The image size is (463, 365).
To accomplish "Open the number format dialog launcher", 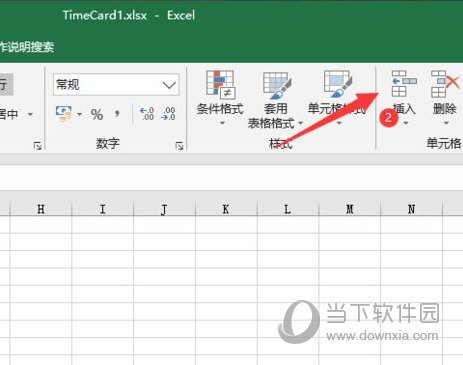I will tap(179, 146).
